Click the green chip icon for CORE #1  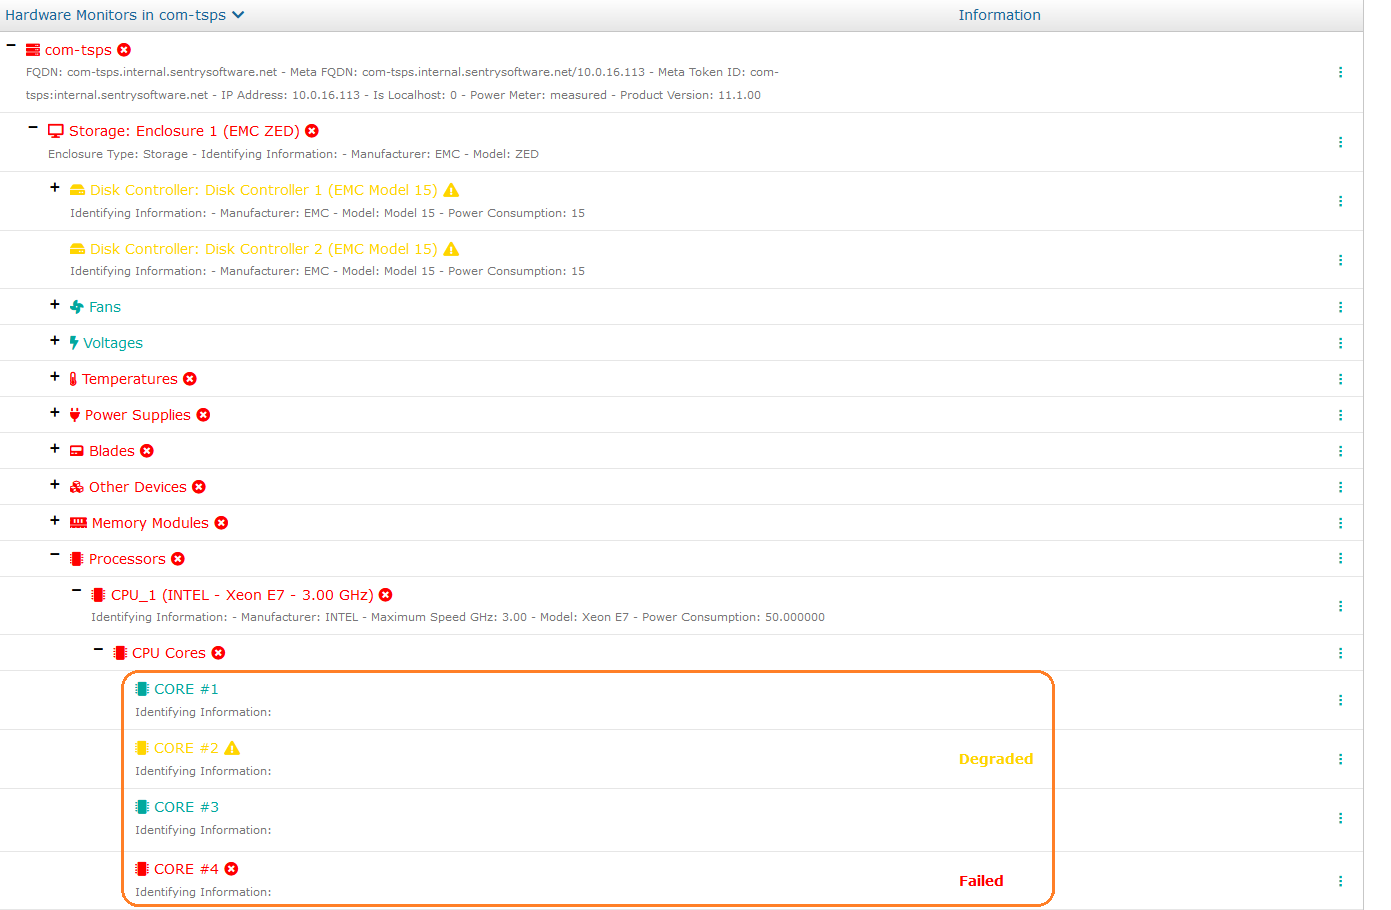[142, 689]
